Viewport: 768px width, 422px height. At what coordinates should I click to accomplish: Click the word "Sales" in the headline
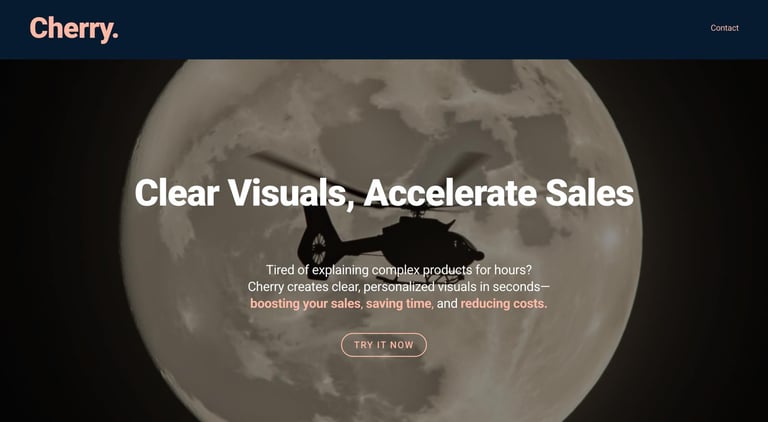tap(589, 192)
